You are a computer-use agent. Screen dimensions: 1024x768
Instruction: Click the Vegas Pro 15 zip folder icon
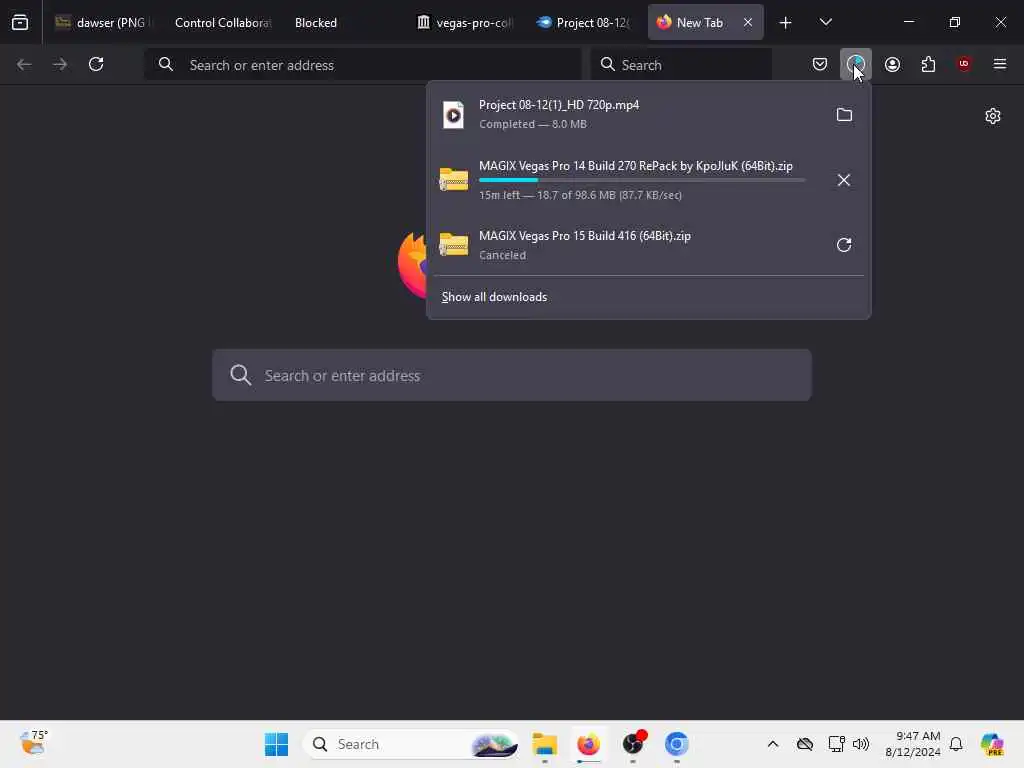(453, 244)
